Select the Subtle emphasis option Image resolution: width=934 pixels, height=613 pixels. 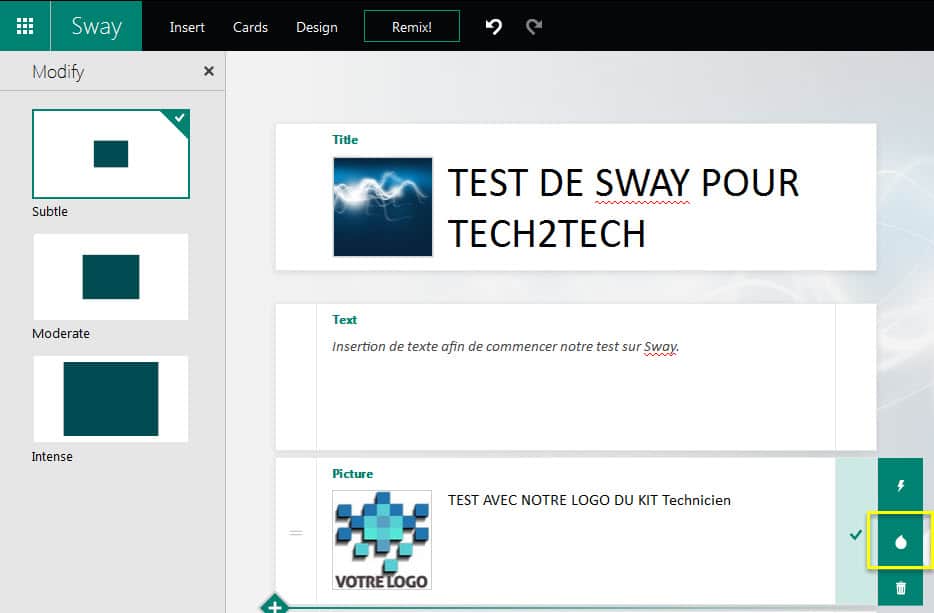coord(111,154)
